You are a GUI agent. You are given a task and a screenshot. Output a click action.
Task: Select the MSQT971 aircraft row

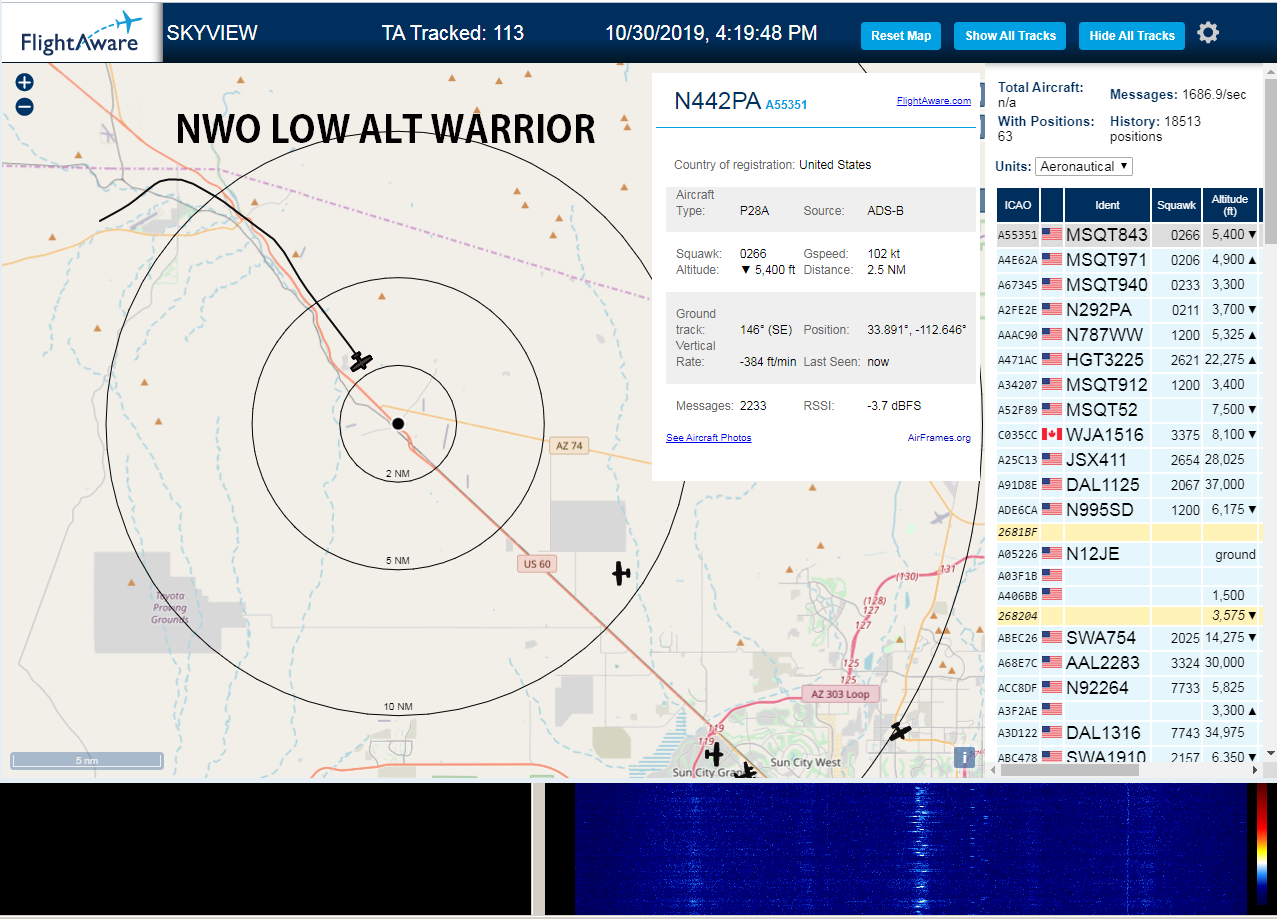pos(1128,260)
